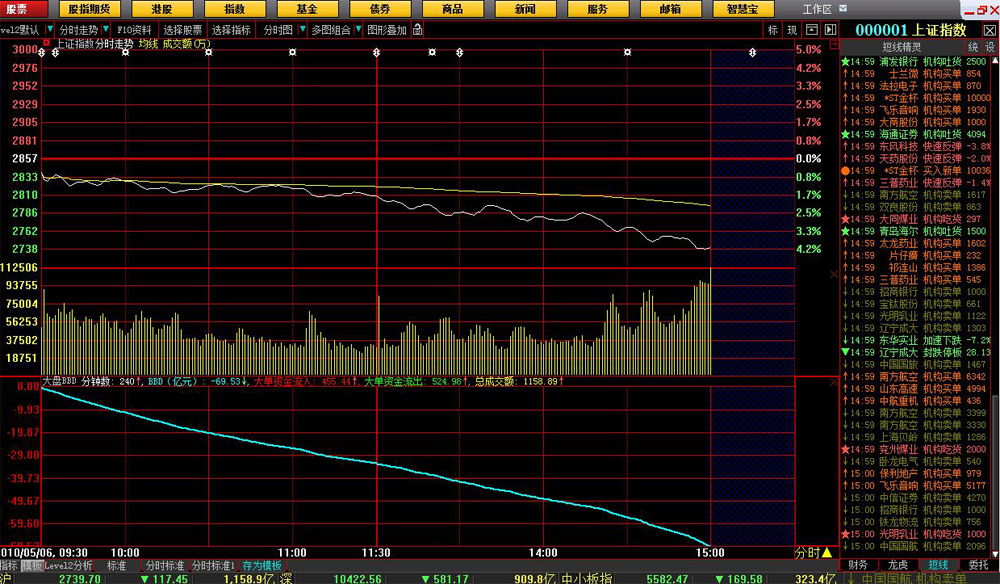Toggle the red marker left of 上证指数分时走势

pyautogui.click(x=46, y=44)
